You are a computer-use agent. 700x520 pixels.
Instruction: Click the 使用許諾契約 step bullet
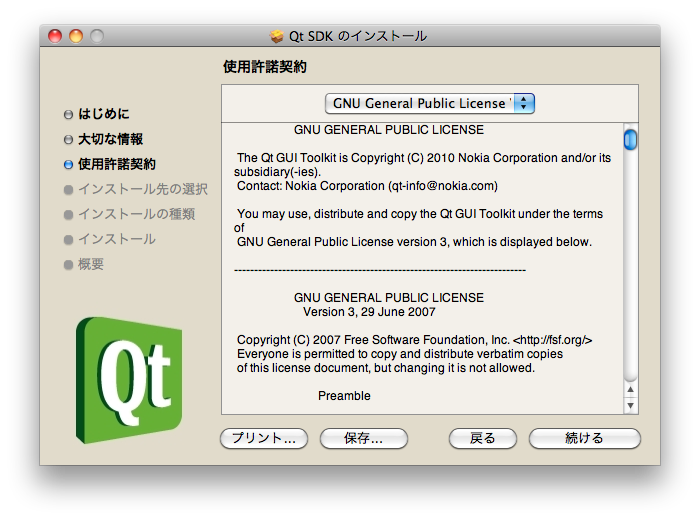coord(68,164)
